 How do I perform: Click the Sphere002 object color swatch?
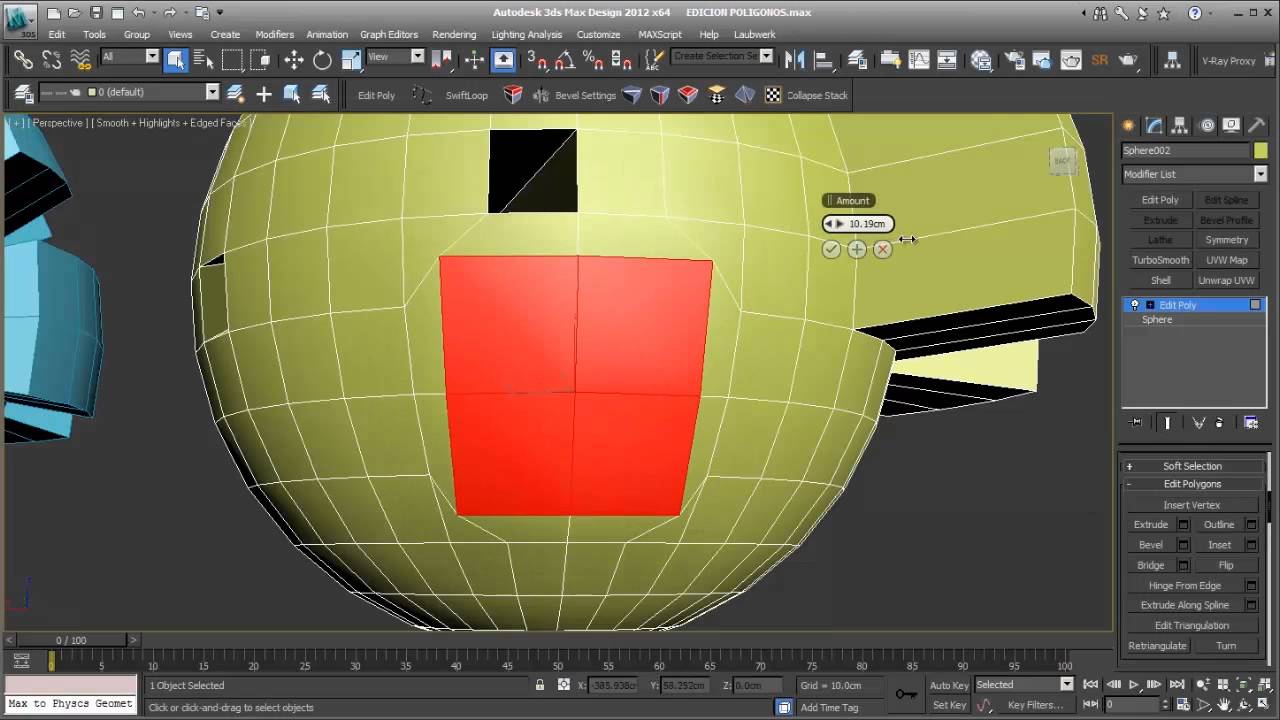pos(1260,150)
